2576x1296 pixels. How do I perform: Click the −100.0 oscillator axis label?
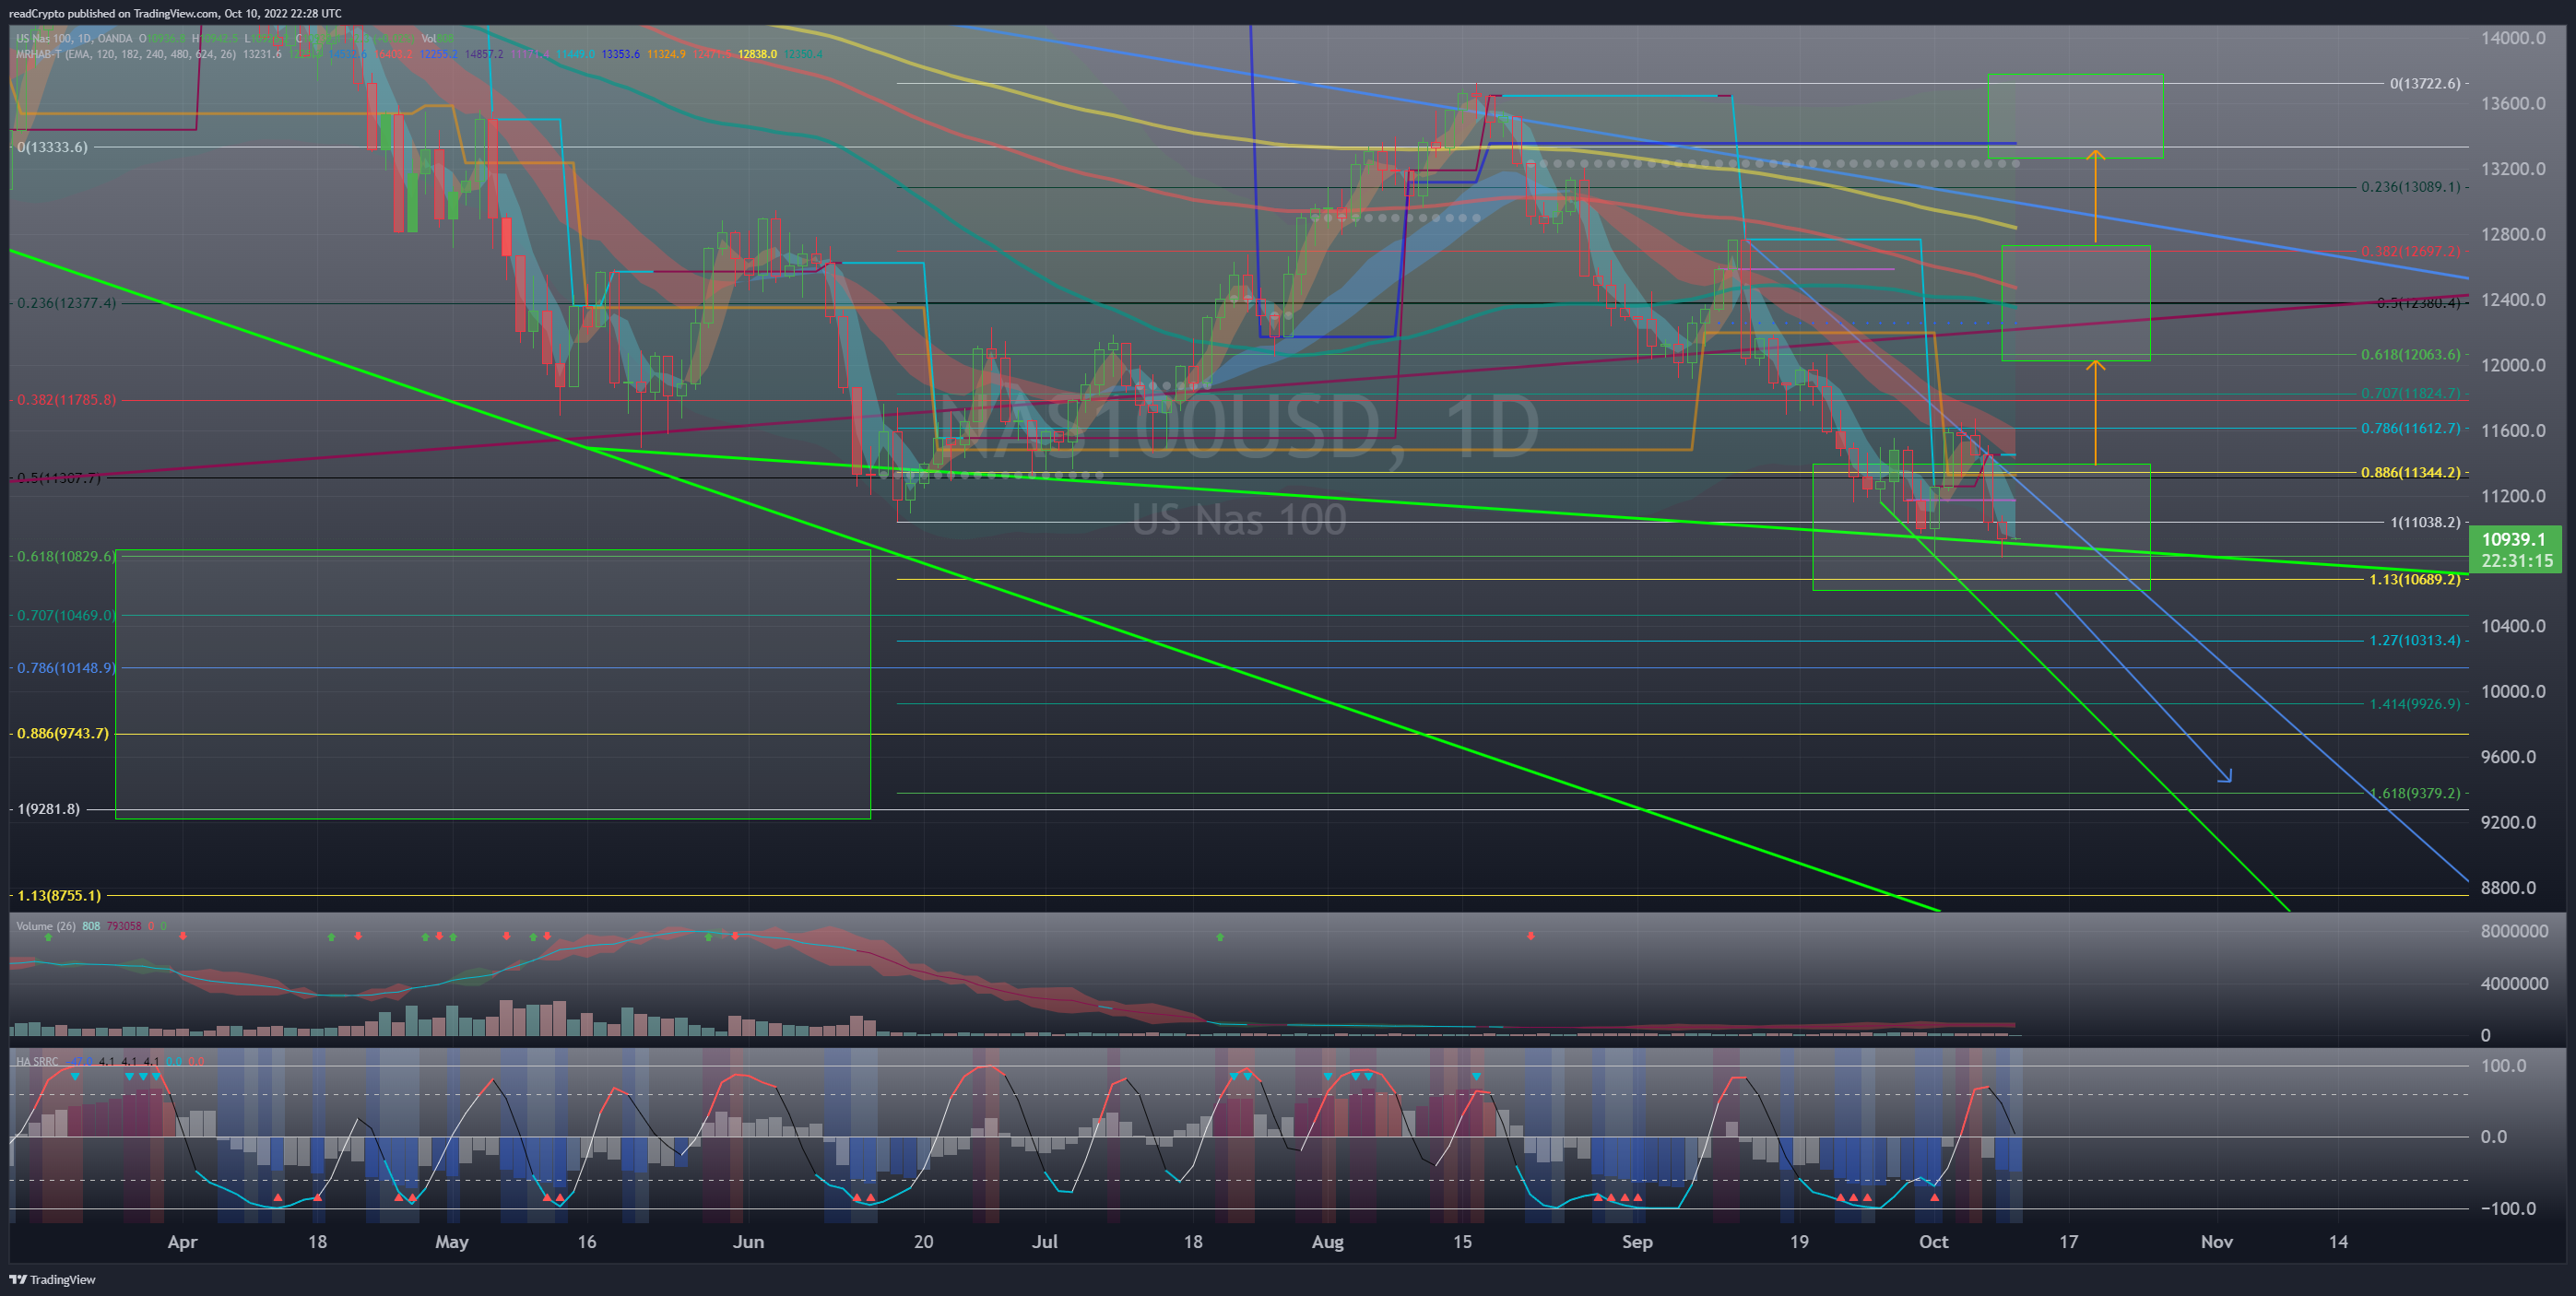pyautogui.click(x=2508, y=1208)
